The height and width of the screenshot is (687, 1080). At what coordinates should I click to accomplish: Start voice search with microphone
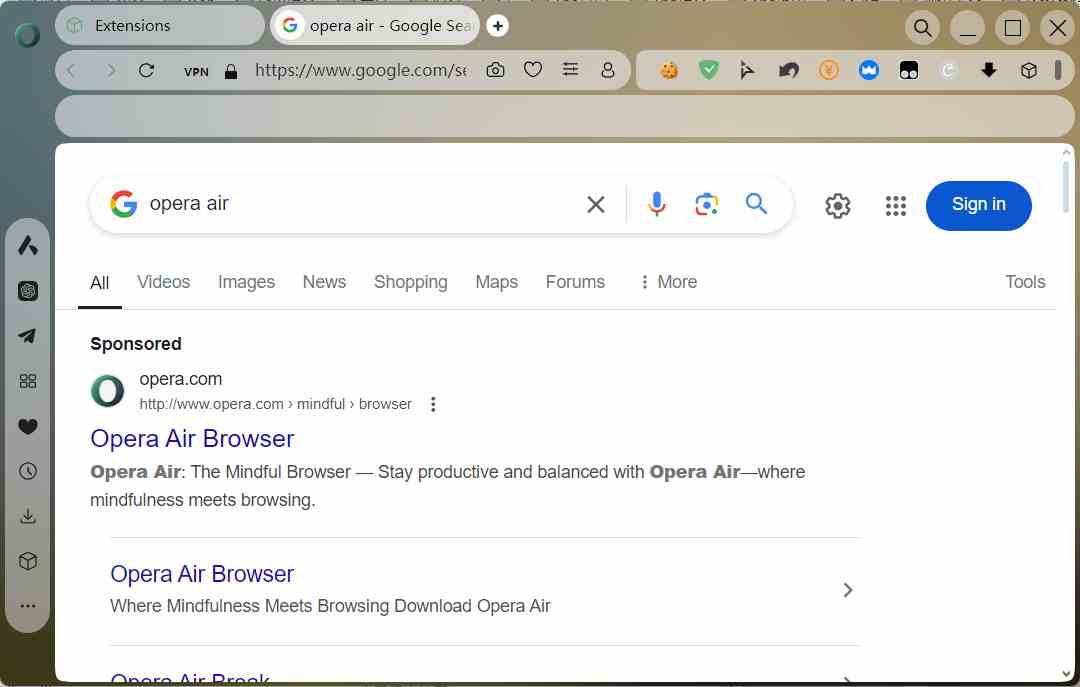tap(656, 204)
